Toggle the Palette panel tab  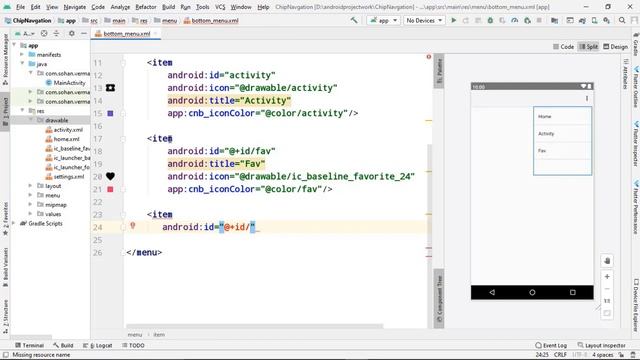point(439,71)
